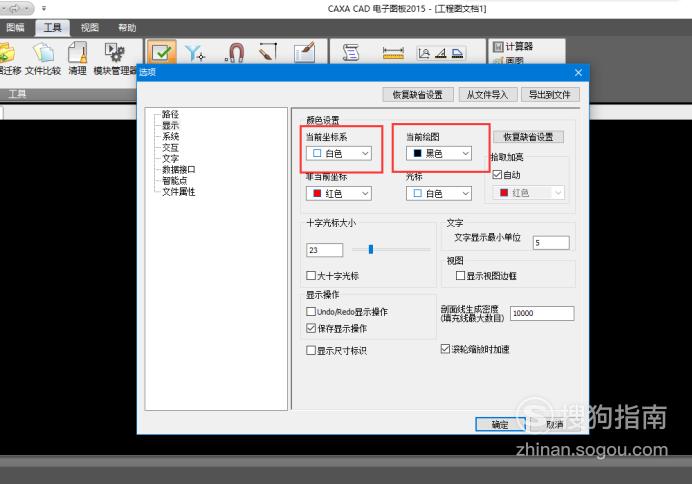Switch to the 视图 ribbon tab

coord(90,28)
